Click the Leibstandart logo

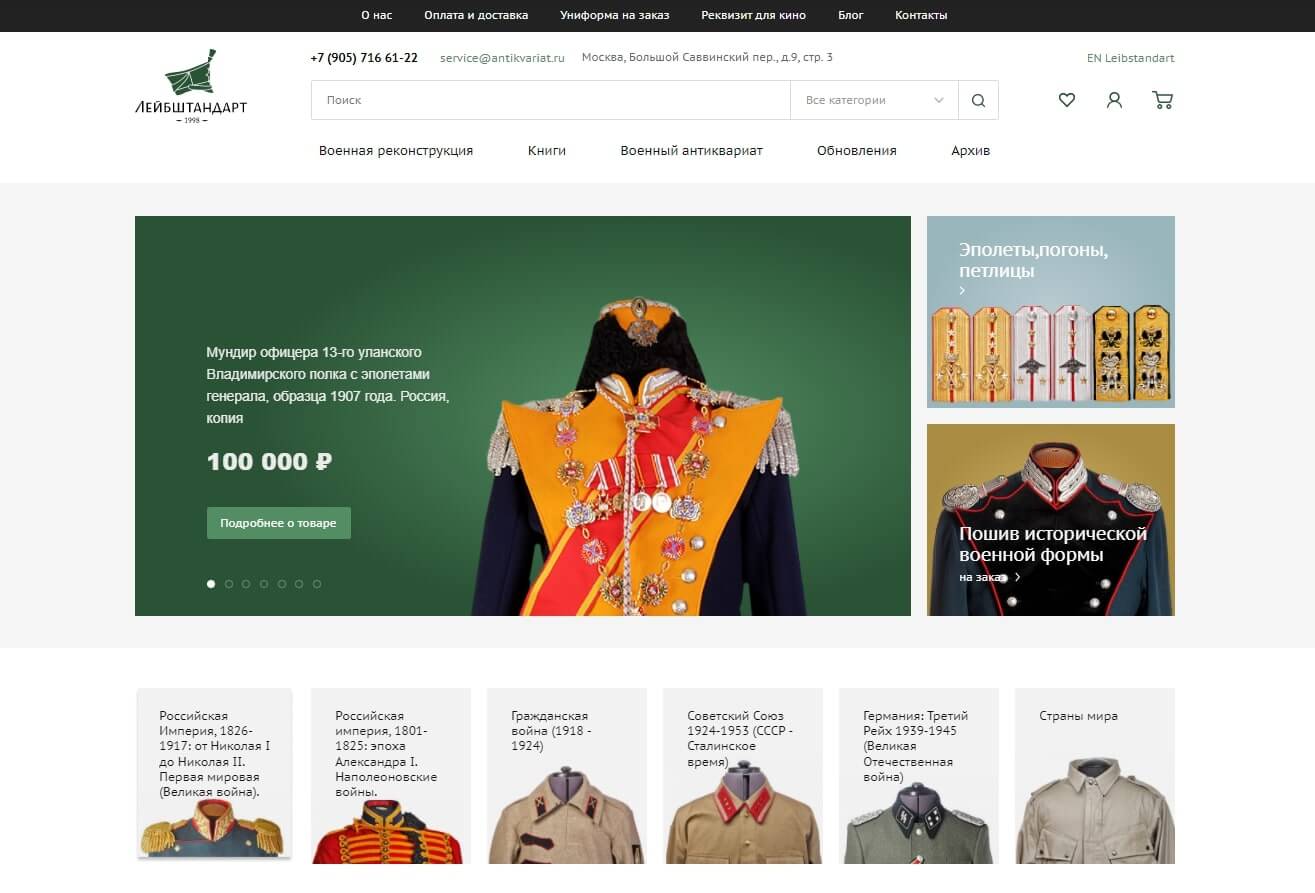[191, 87]
